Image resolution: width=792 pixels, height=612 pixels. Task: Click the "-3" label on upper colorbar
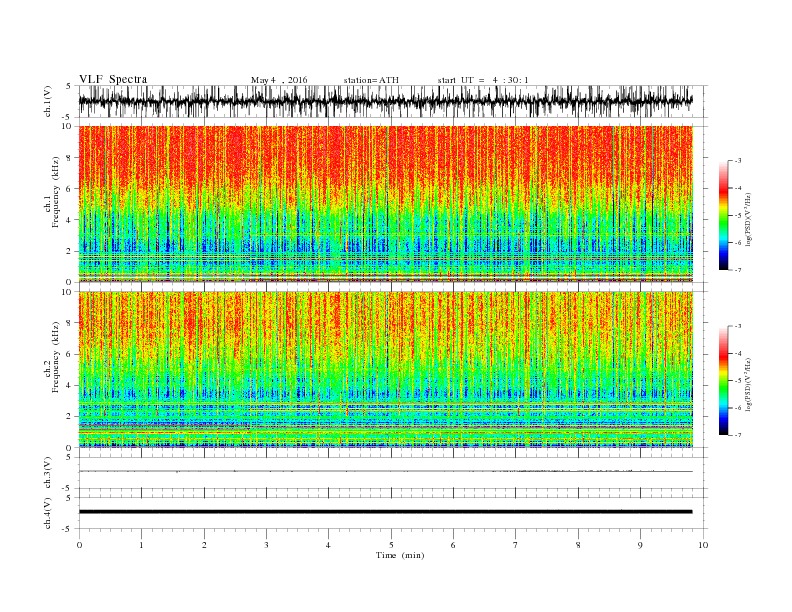(x=738, y=161)
